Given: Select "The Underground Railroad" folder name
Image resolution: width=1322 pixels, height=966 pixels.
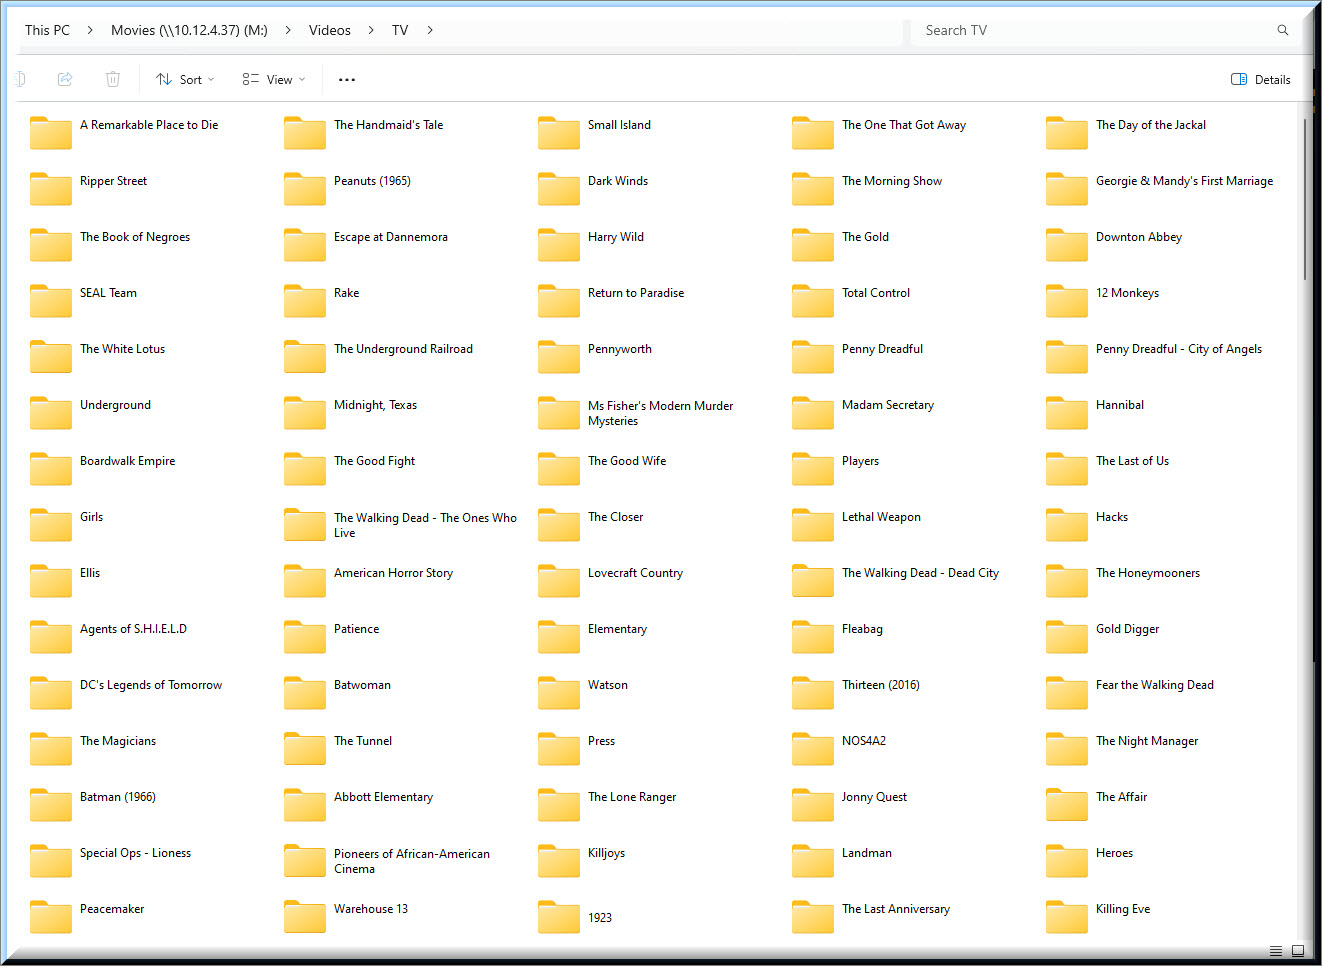Looking at the screenshot, I should [404, 349].
